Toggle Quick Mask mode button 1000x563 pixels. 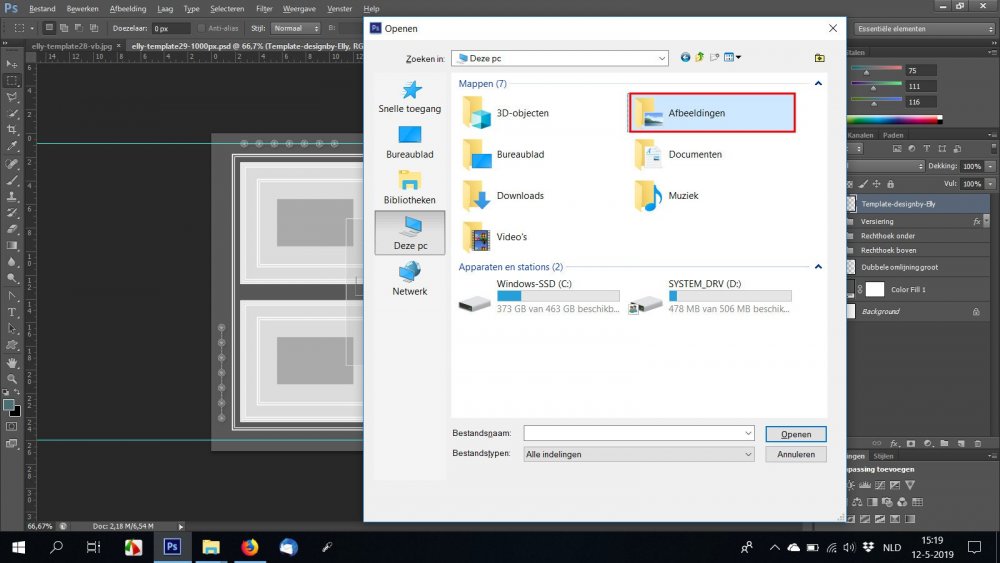[x=12, y=427]
